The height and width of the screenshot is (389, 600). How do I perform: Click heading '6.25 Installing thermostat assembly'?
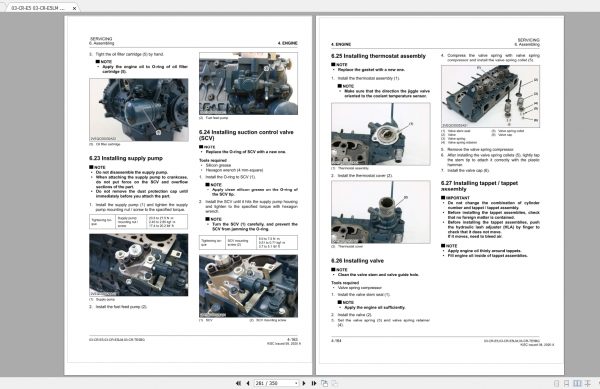(378, 56)
